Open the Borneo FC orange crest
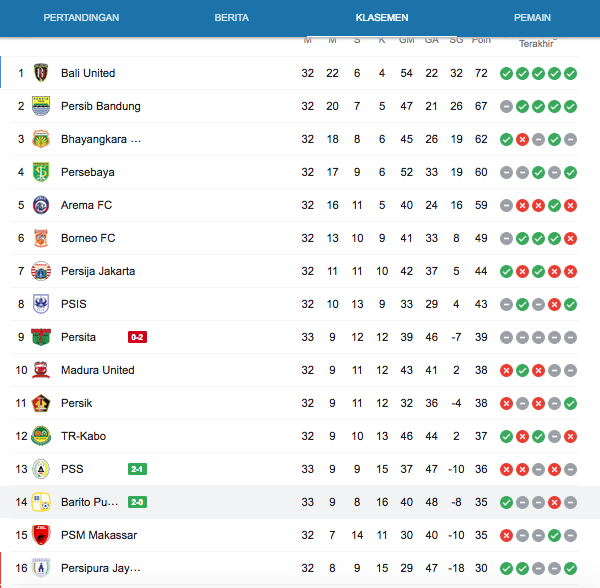This screenshot has width=600, height=588. [x=41, y=238]
